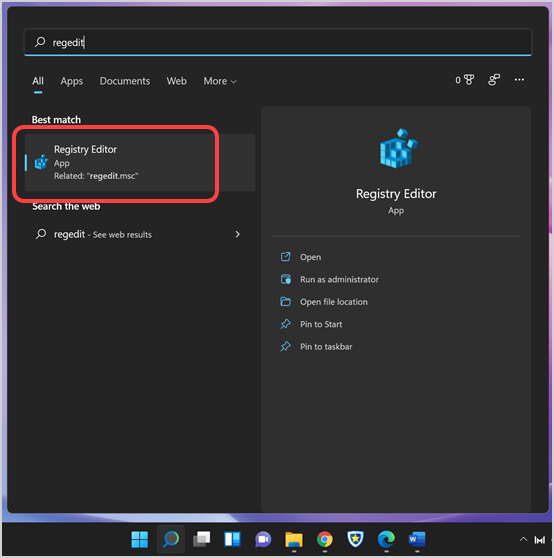The height and width of the screenshot is (558, 554).
Task: Click the Run as administrator shield icon
Action: (x=285, y=279)
